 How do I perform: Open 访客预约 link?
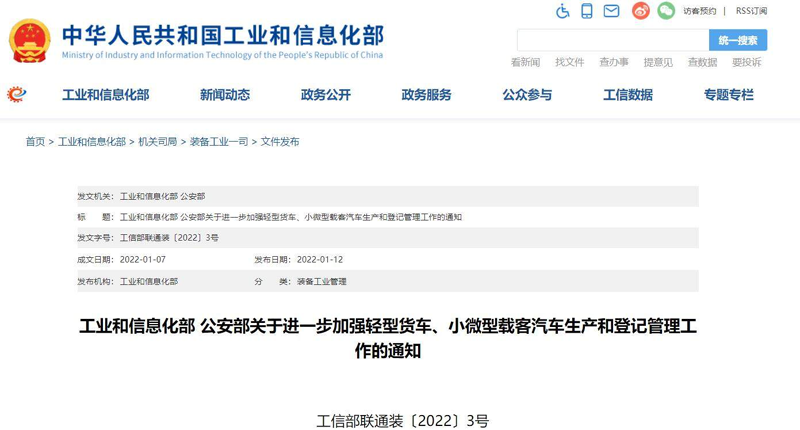pos(699,11)
